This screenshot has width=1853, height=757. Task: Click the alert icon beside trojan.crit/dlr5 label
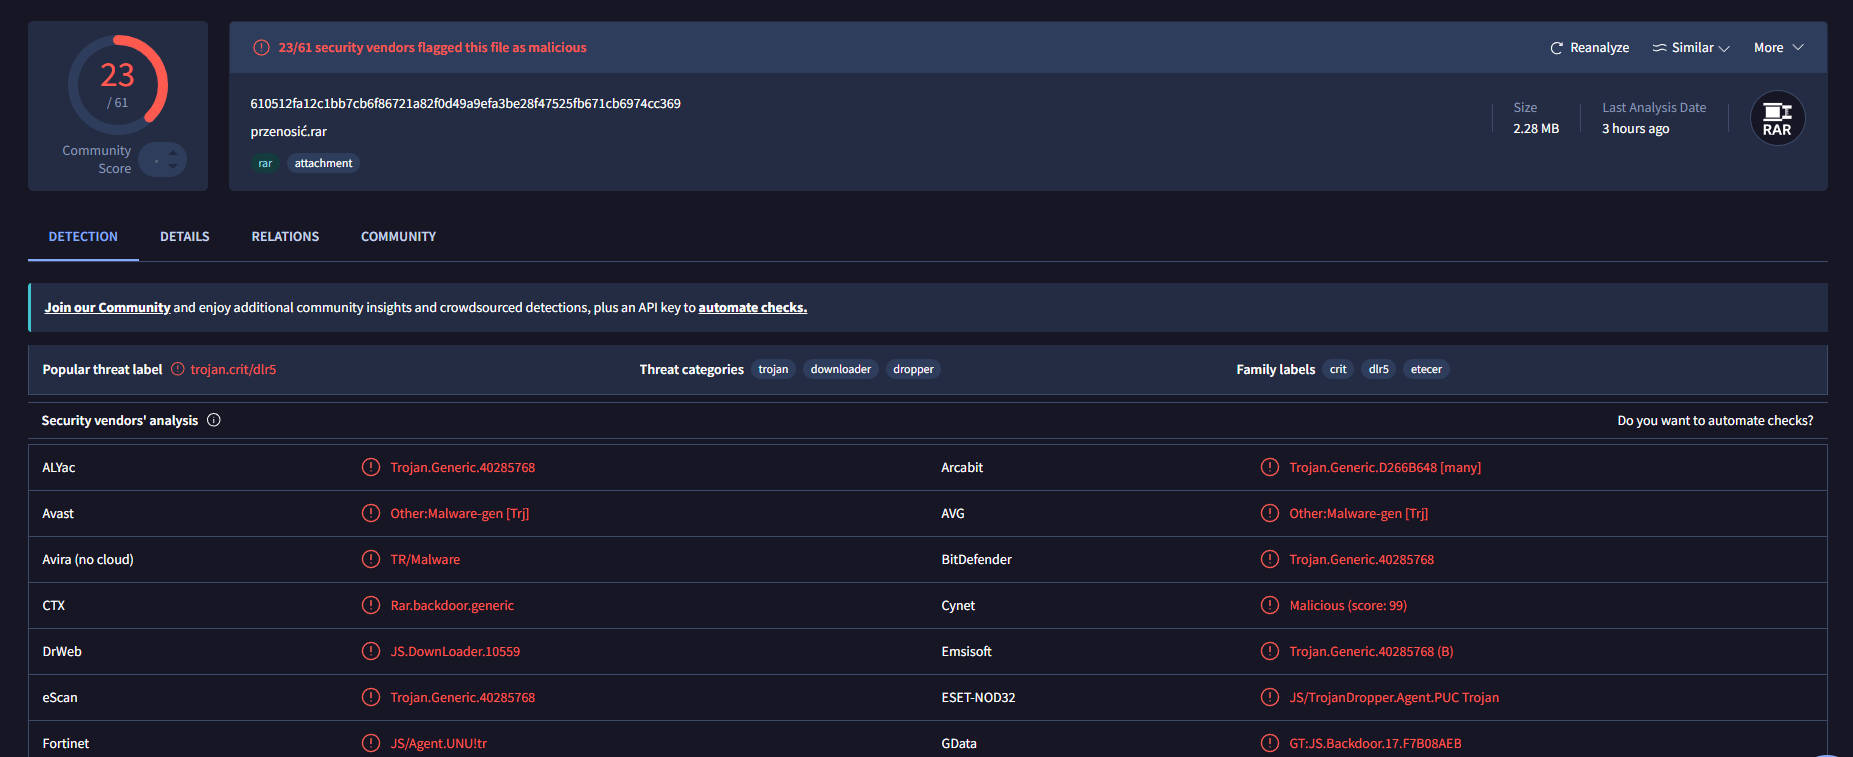tap(178, 369)
